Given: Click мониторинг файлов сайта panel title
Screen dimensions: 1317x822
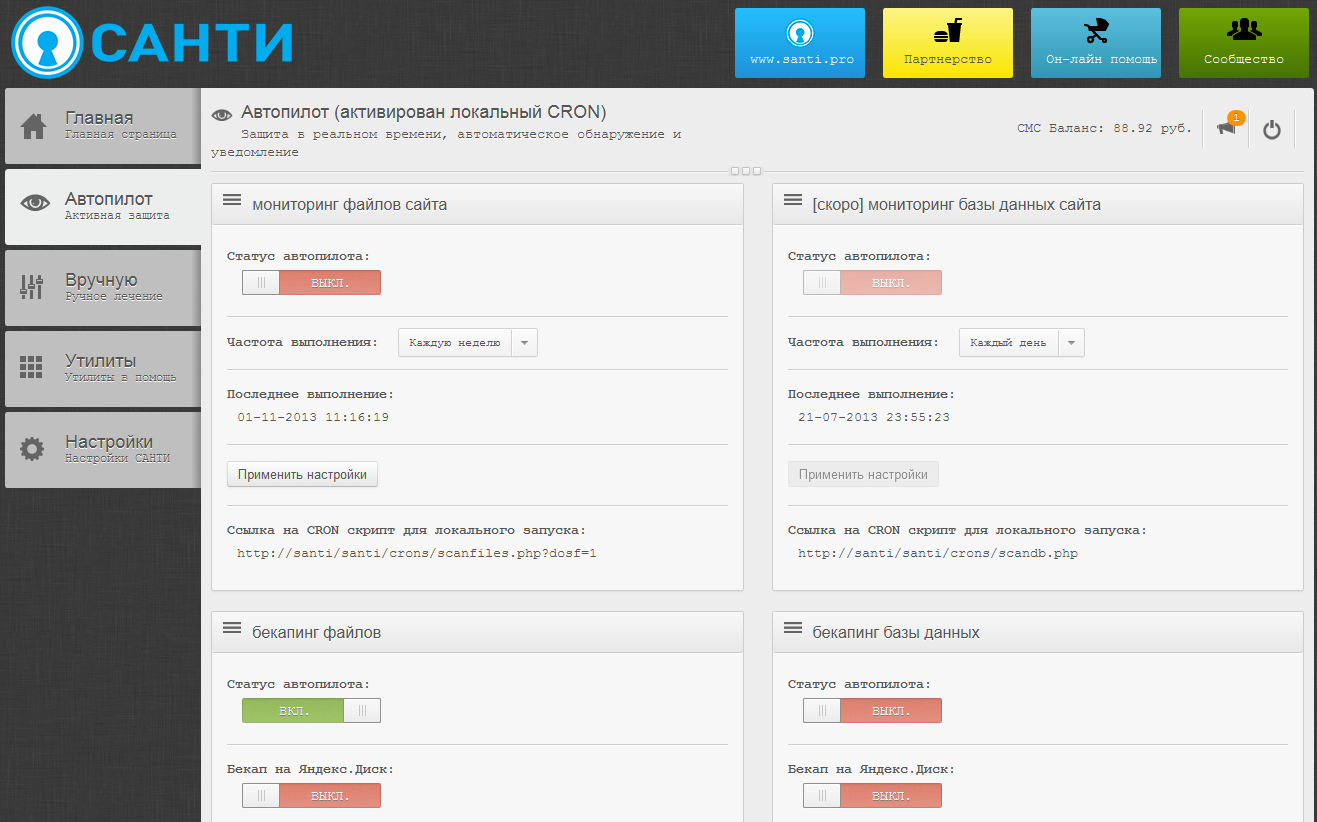Looking at the screenshot, I should tap(350, 204).
